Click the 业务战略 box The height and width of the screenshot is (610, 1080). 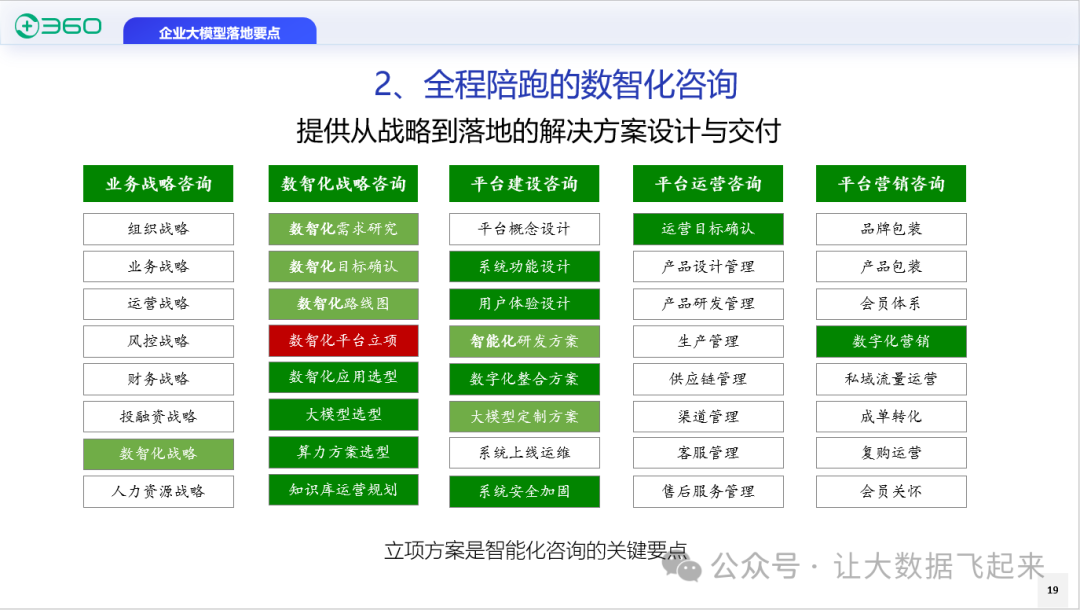158,266
